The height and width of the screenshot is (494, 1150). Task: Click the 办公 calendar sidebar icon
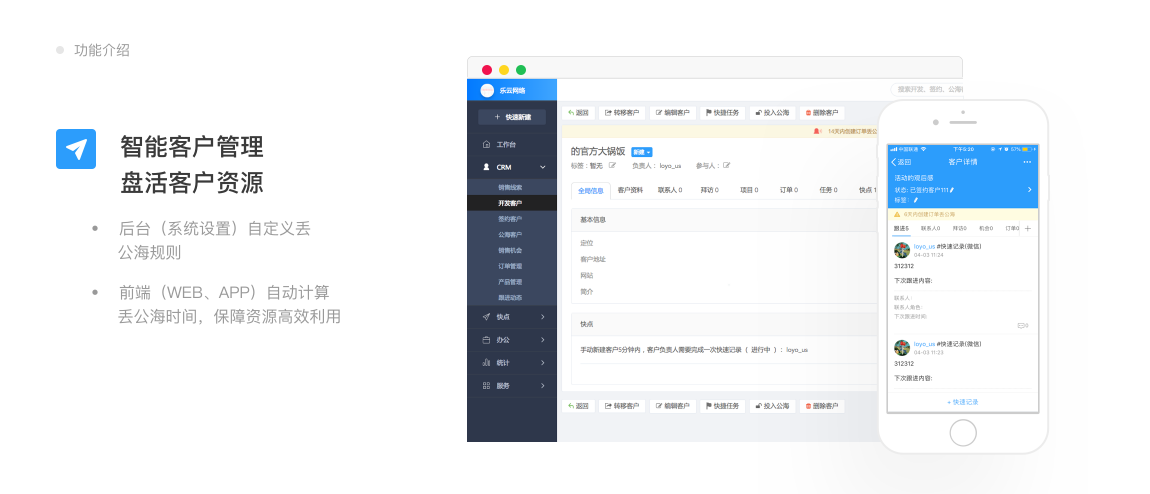[486, 340]
